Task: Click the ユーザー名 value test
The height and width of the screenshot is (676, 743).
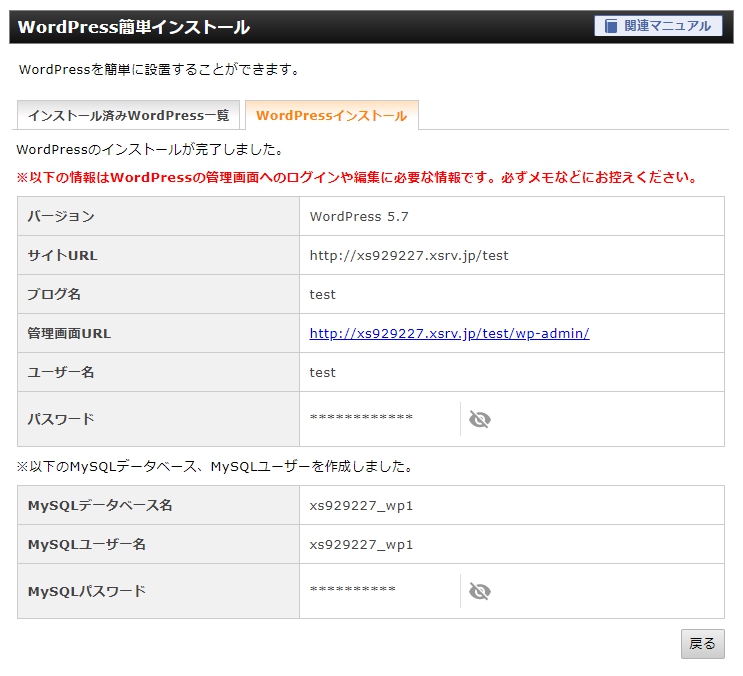Action: coord(322,372)
